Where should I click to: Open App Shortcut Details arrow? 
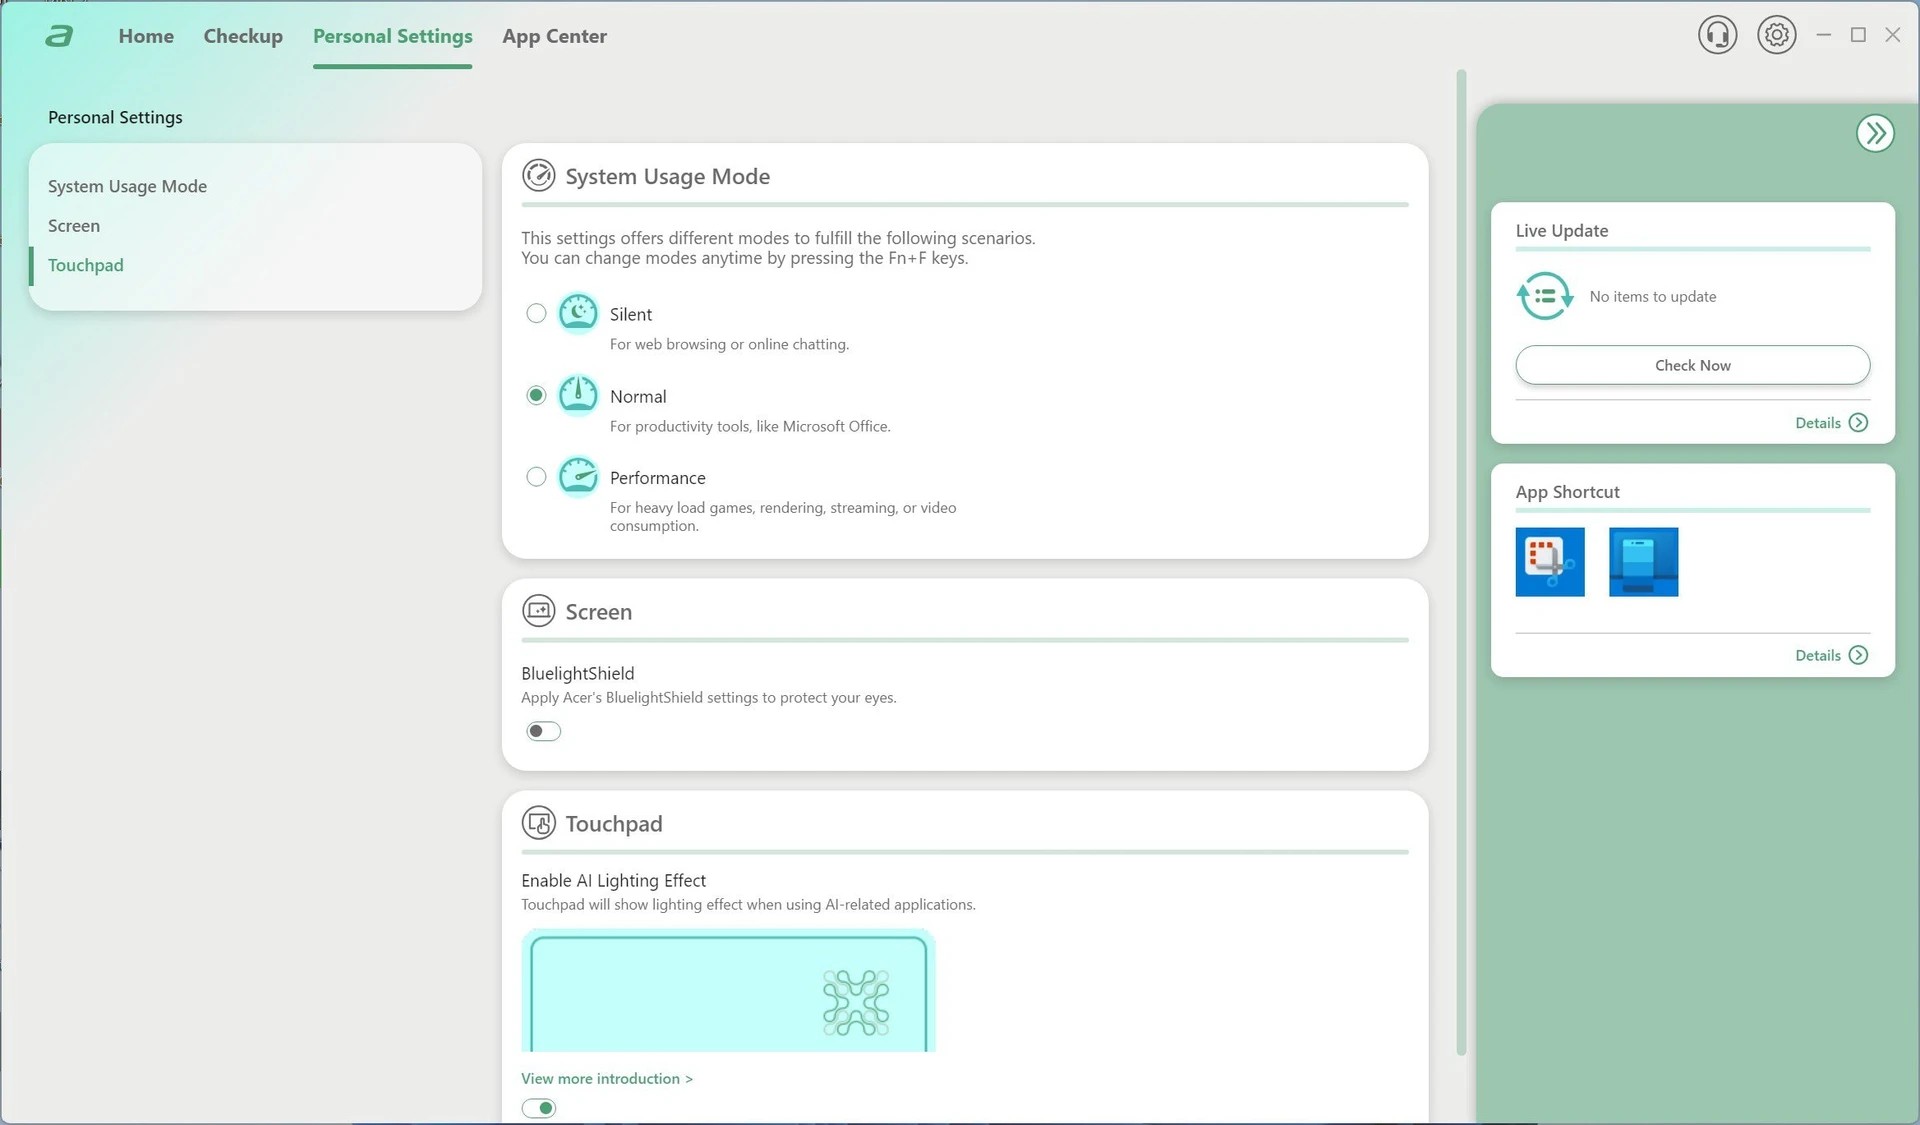(1858, 655)
